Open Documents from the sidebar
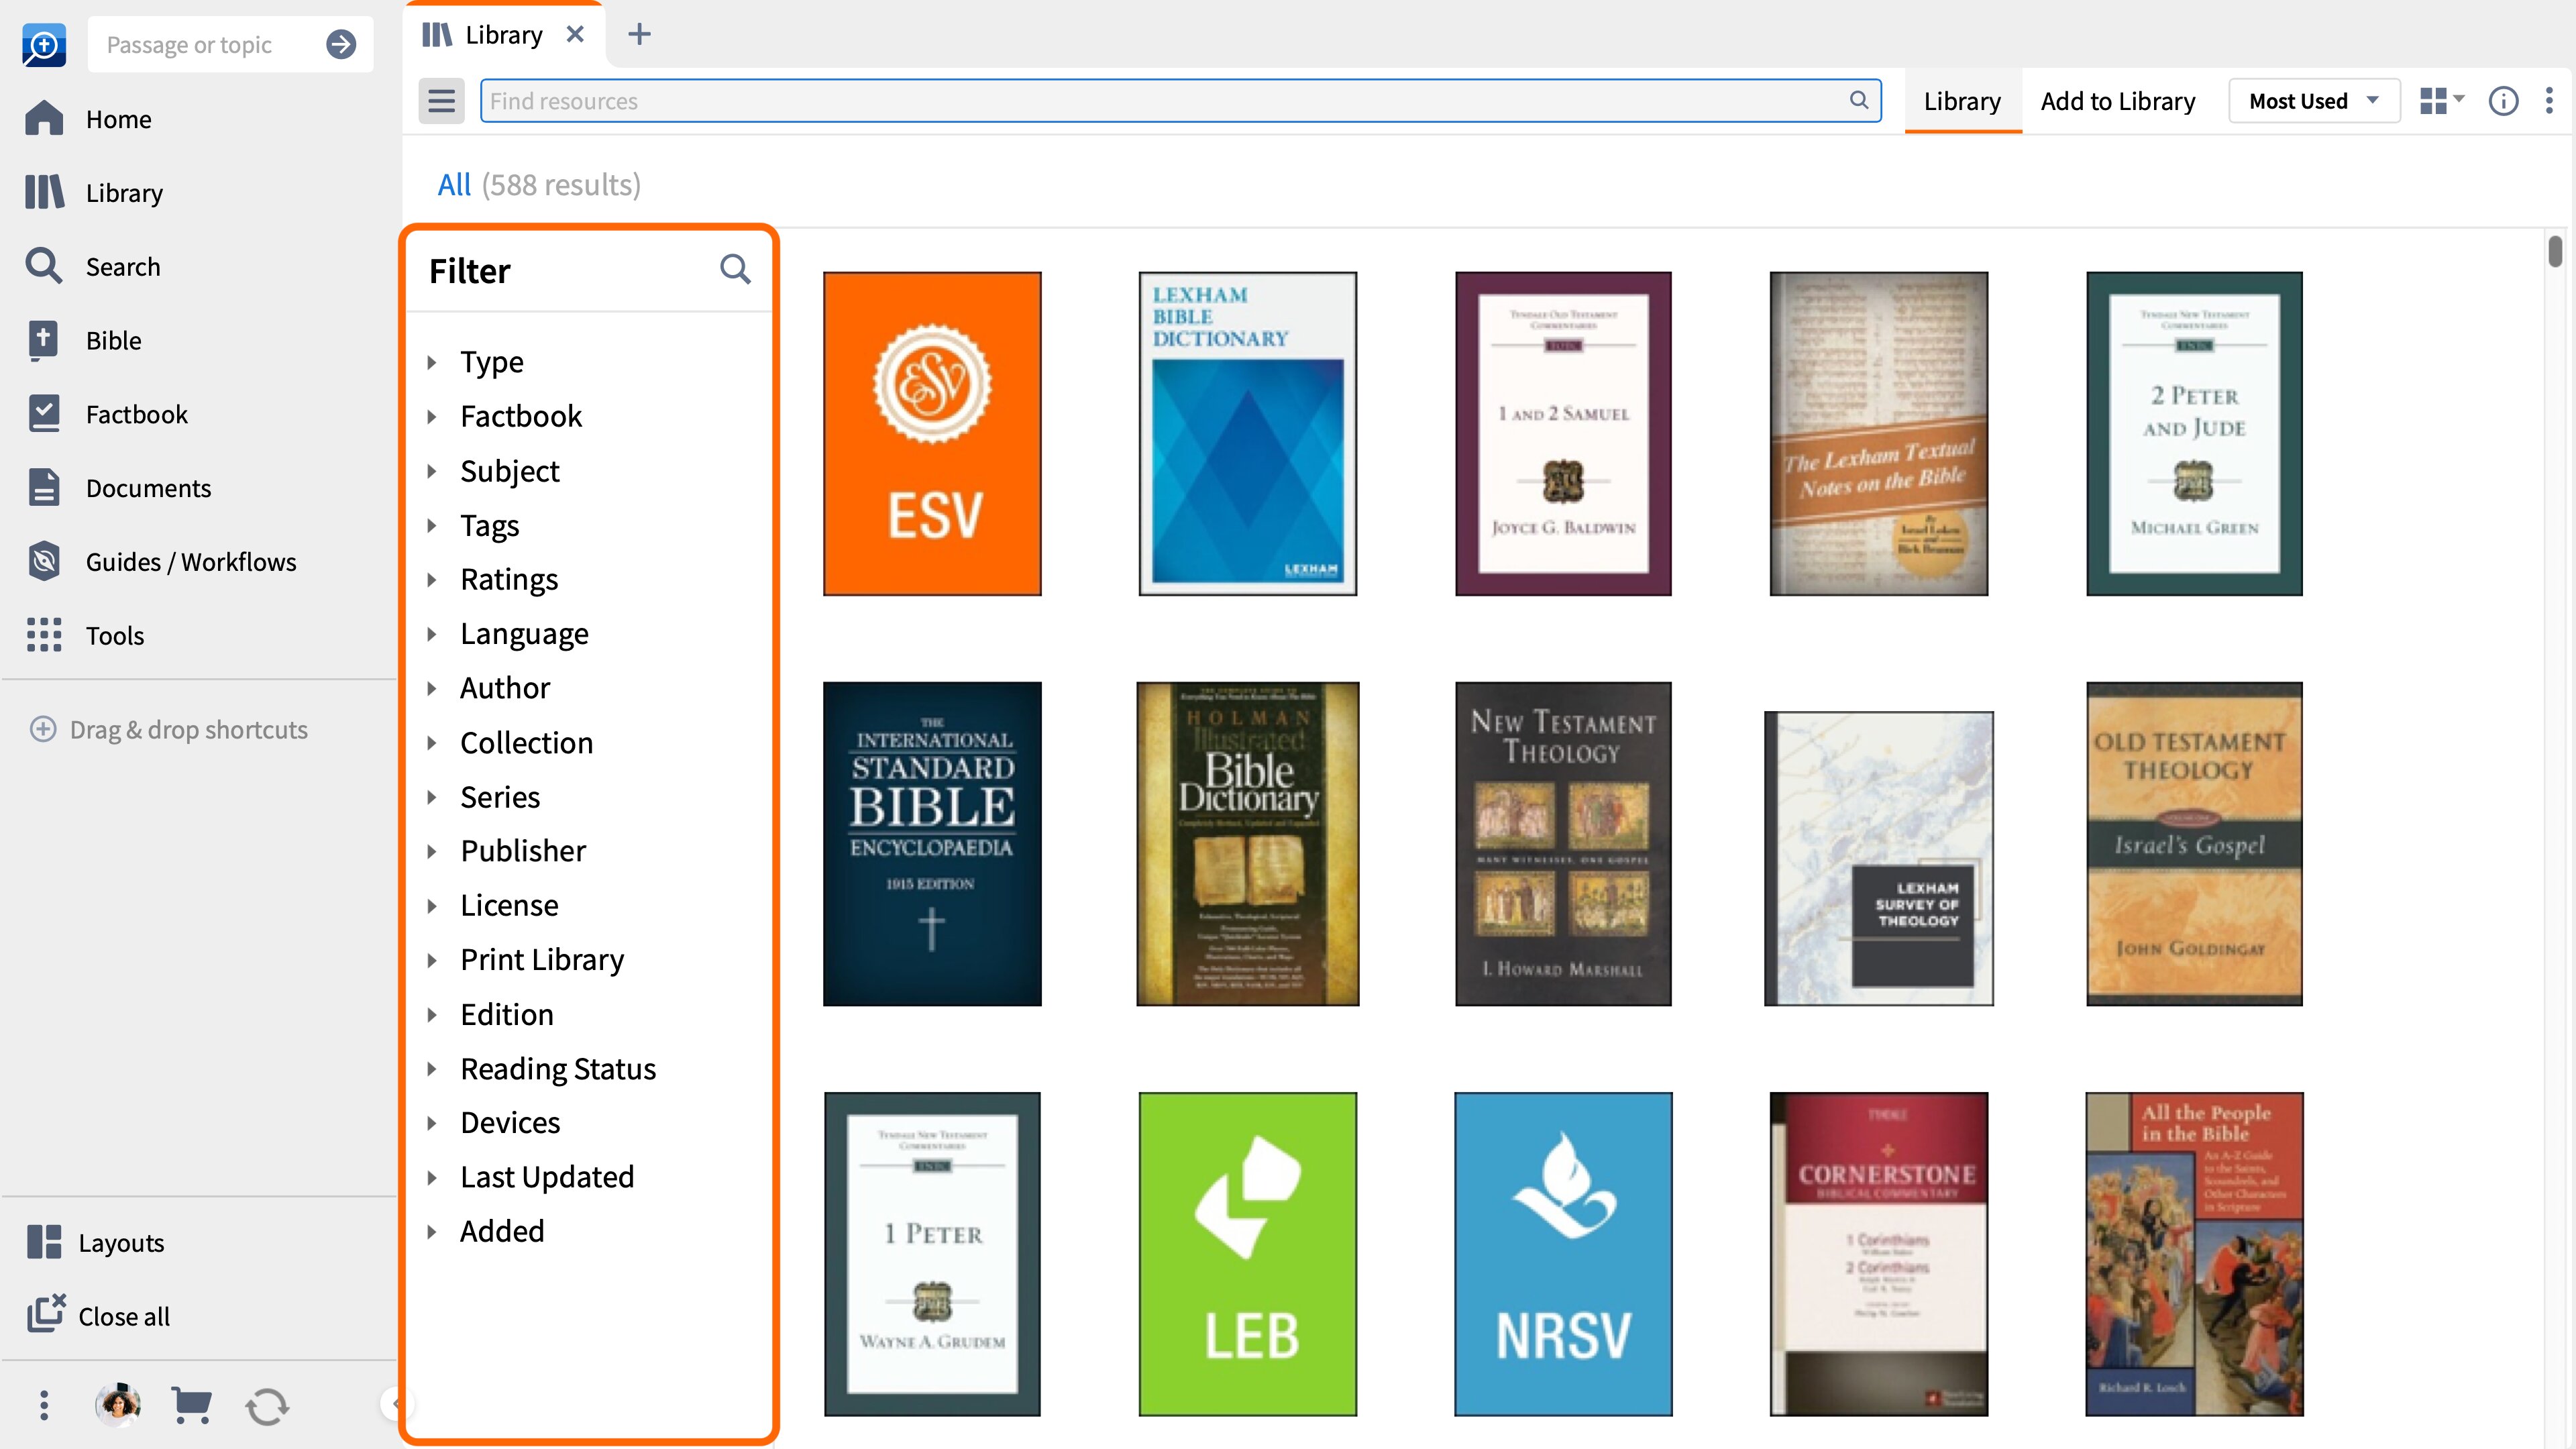 (x=118, y=488)
